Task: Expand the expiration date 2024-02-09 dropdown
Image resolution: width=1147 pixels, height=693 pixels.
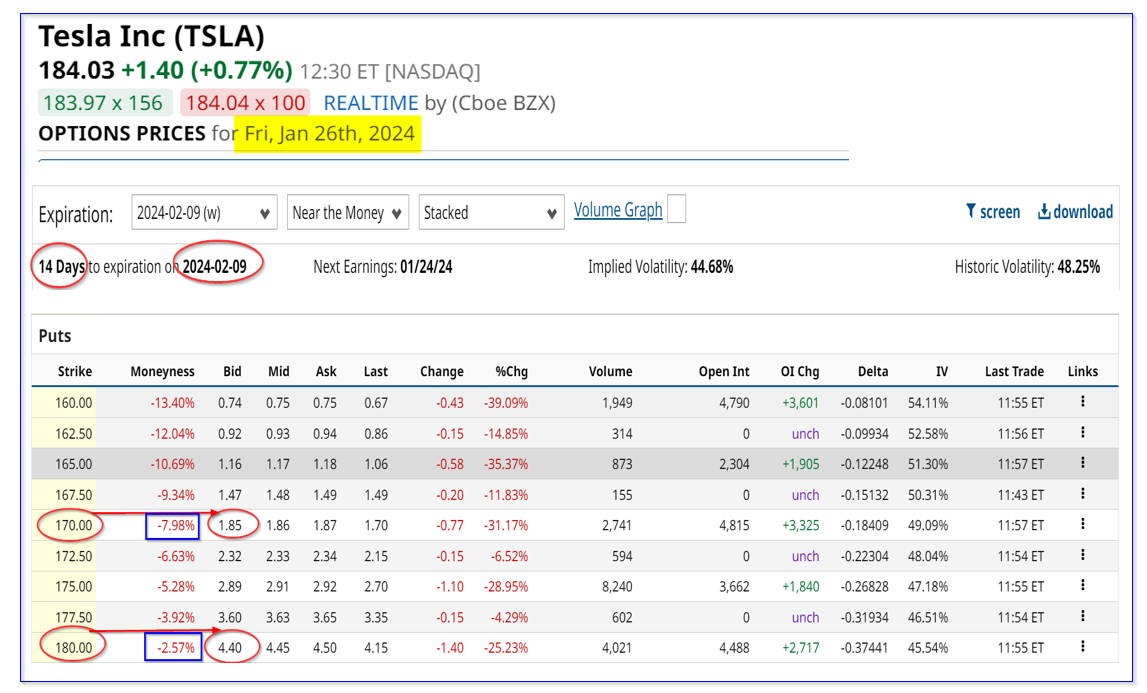Action: coord(204,213)
